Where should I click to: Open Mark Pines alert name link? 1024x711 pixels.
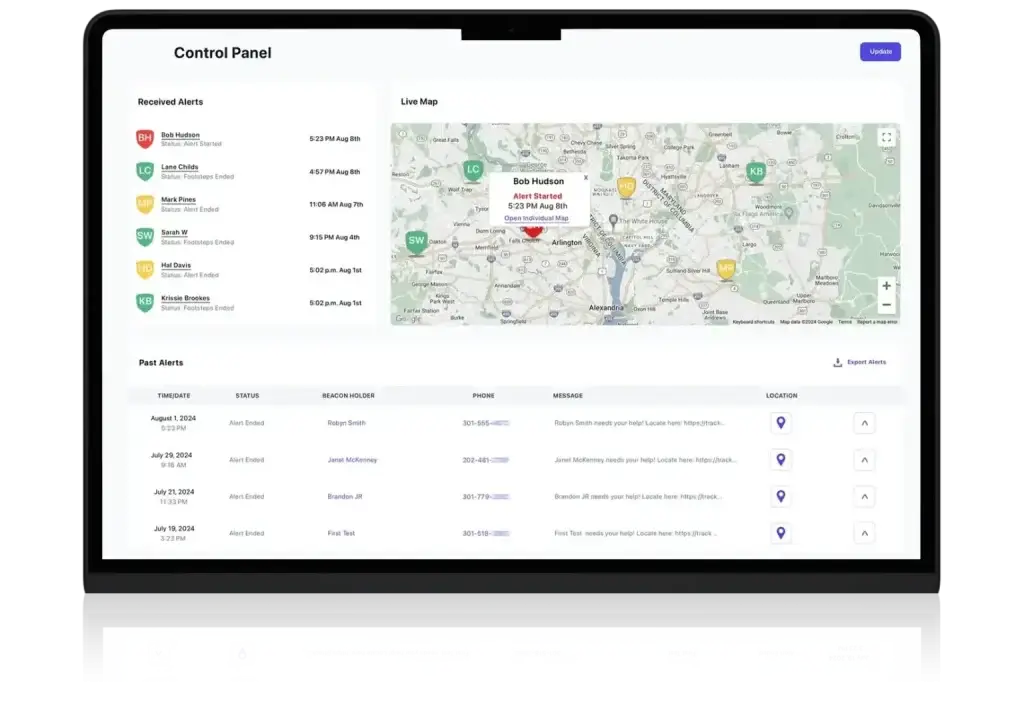(178, 200)
